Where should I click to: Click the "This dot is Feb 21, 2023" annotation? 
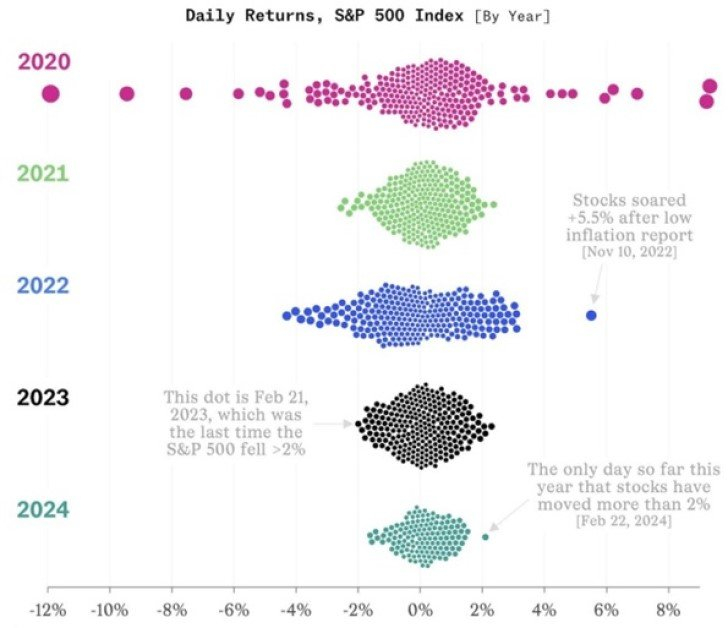(x=235, y=423)
